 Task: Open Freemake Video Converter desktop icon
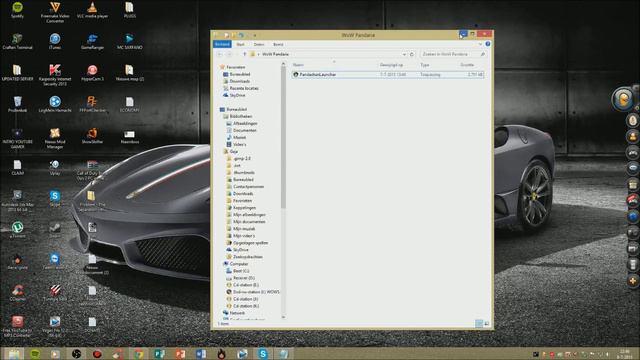(x=55, y=12)
